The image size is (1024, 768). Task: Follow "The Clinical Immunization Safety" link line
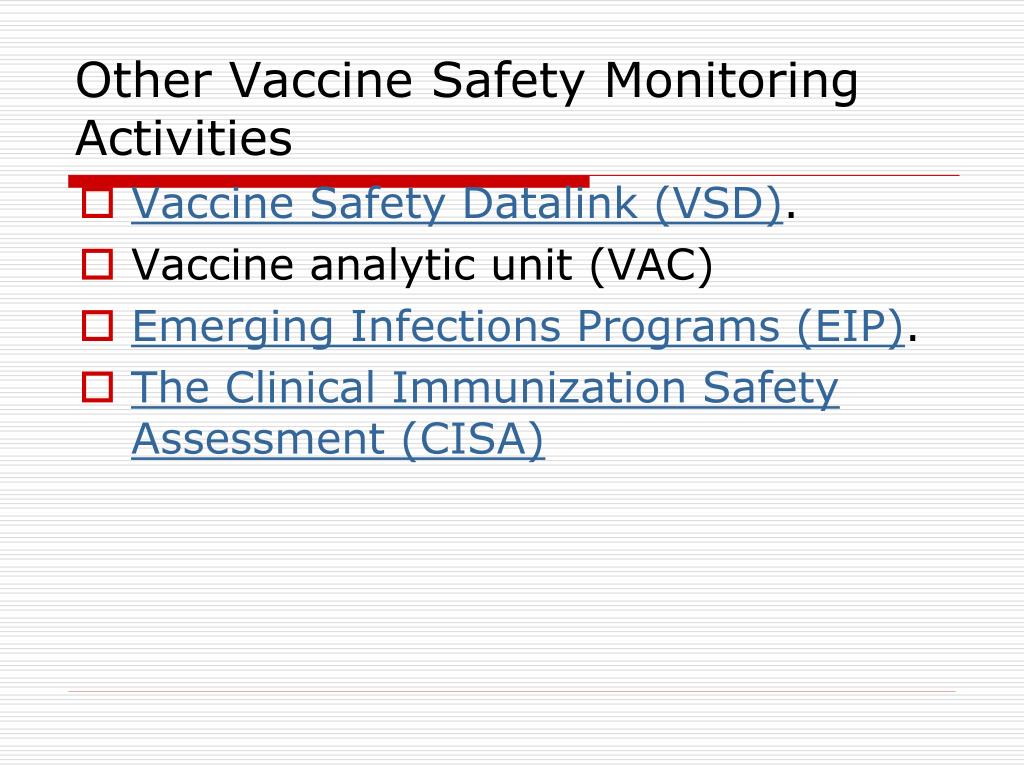click(485, 388)
